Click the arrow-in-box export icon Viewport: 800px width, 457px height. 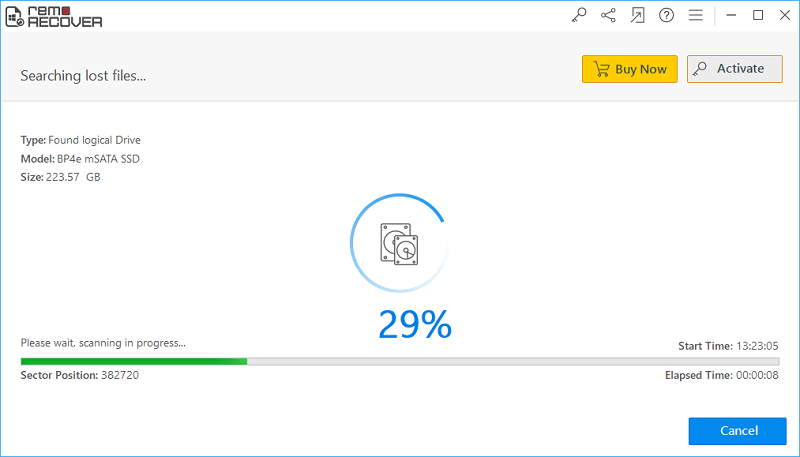638,15
